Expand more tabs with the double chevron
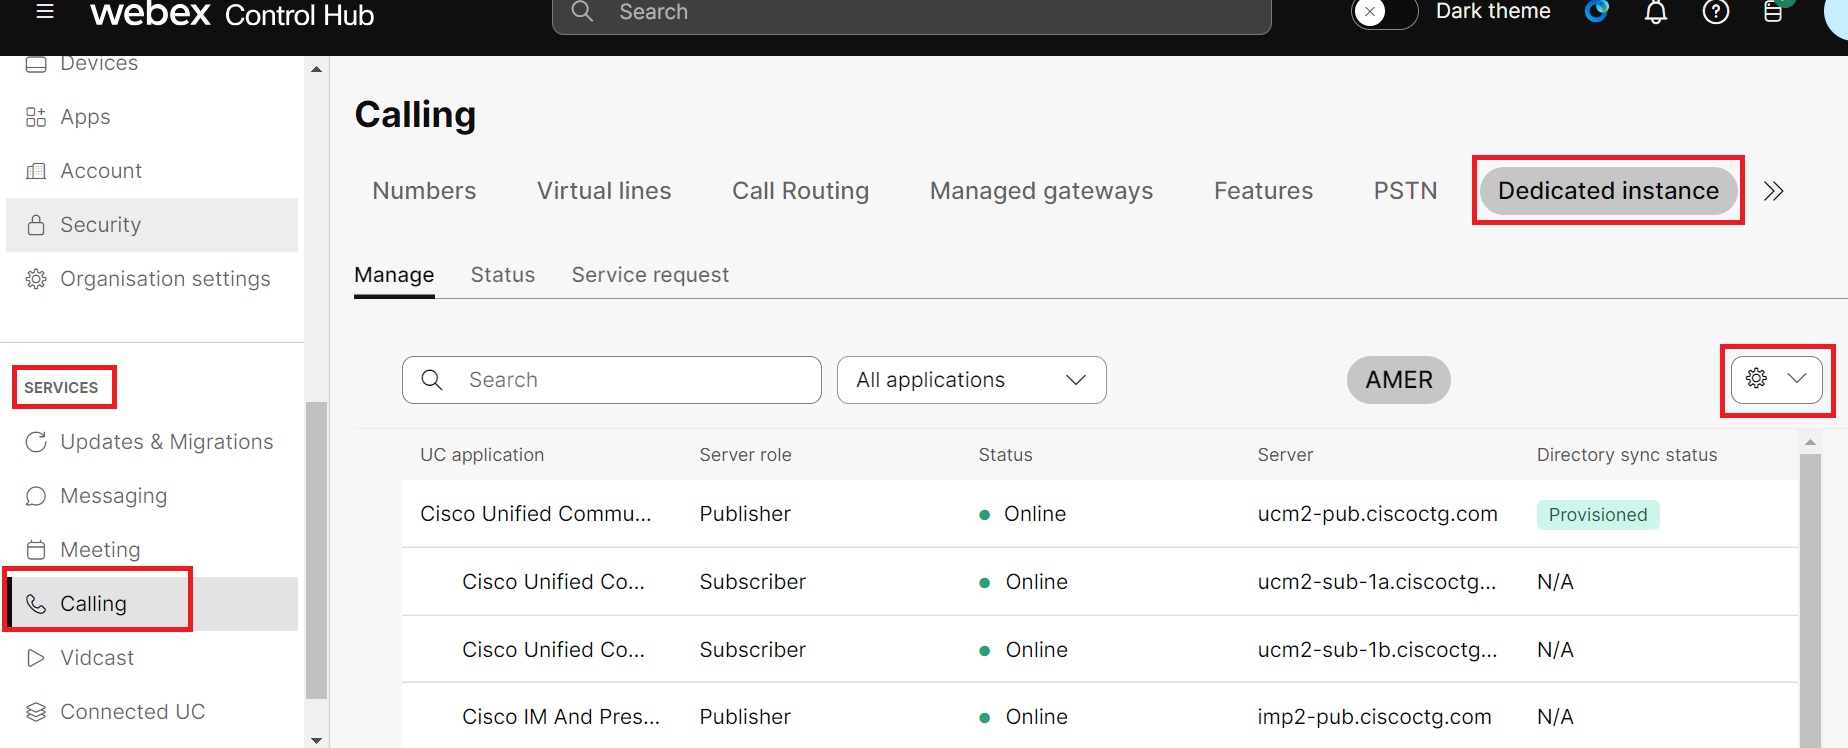Viewport: 1848px width, 748px height. point(1773,191)
